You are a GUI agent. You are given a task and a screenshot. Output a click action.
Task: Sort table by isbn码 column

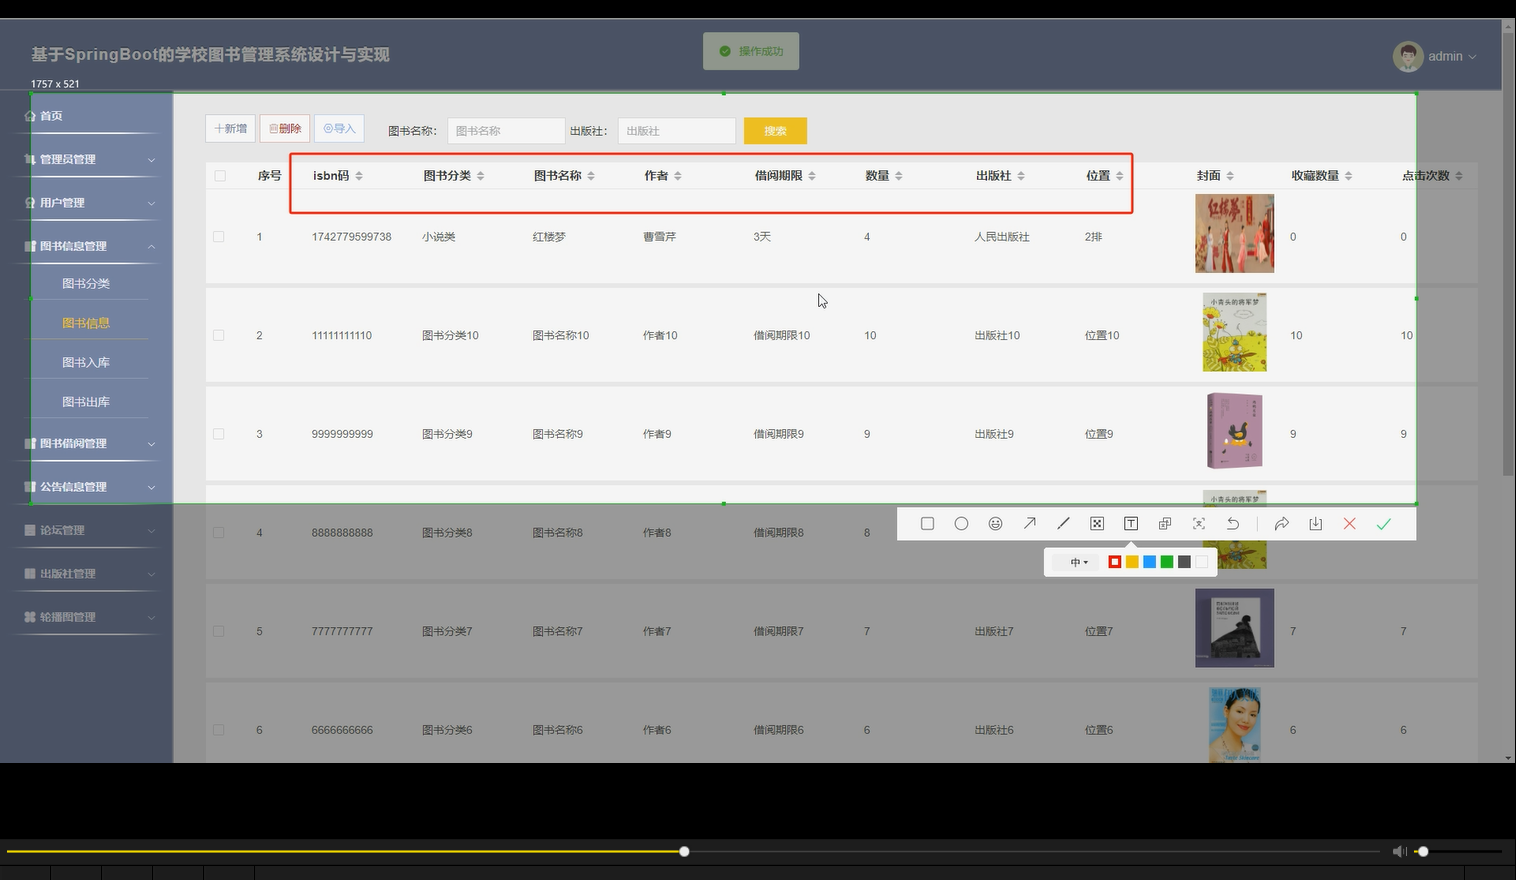[x=359, y=176]
